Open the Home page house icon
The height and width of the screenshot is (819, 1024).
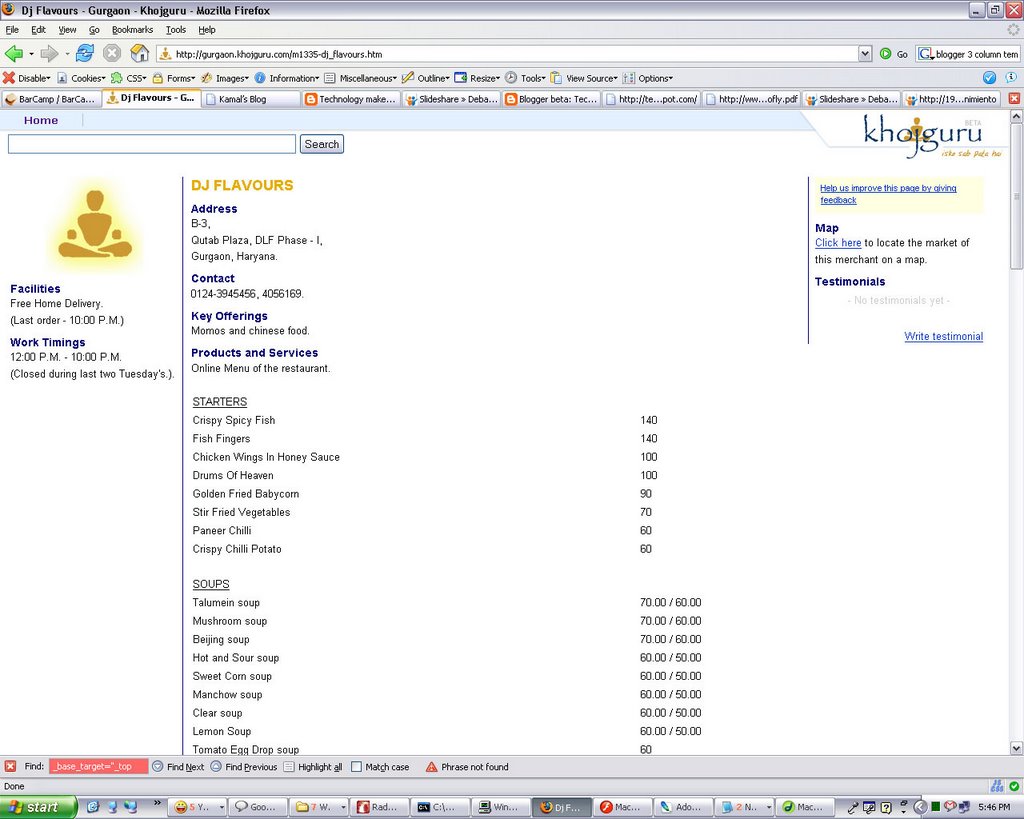click(140, 53)
